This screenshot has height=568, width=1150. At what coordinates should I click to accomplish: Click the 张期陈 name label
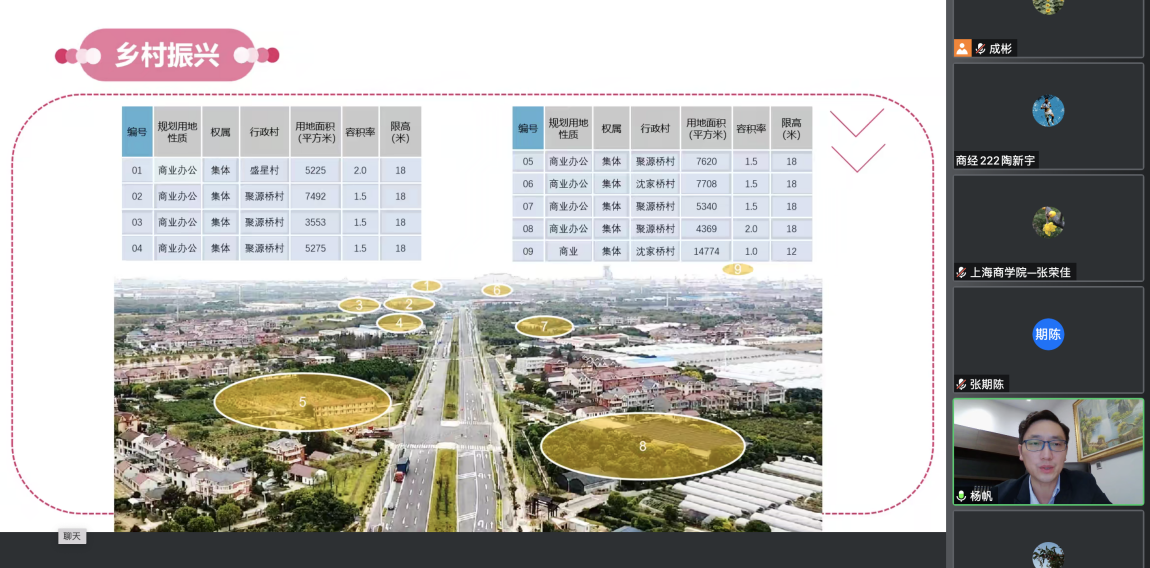(x=989, y=384)
